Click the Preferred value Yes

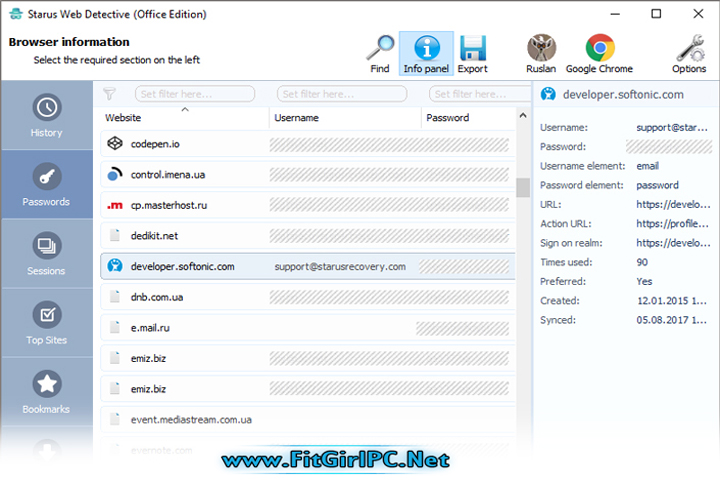pyautogui.click(x=644, y=282)
